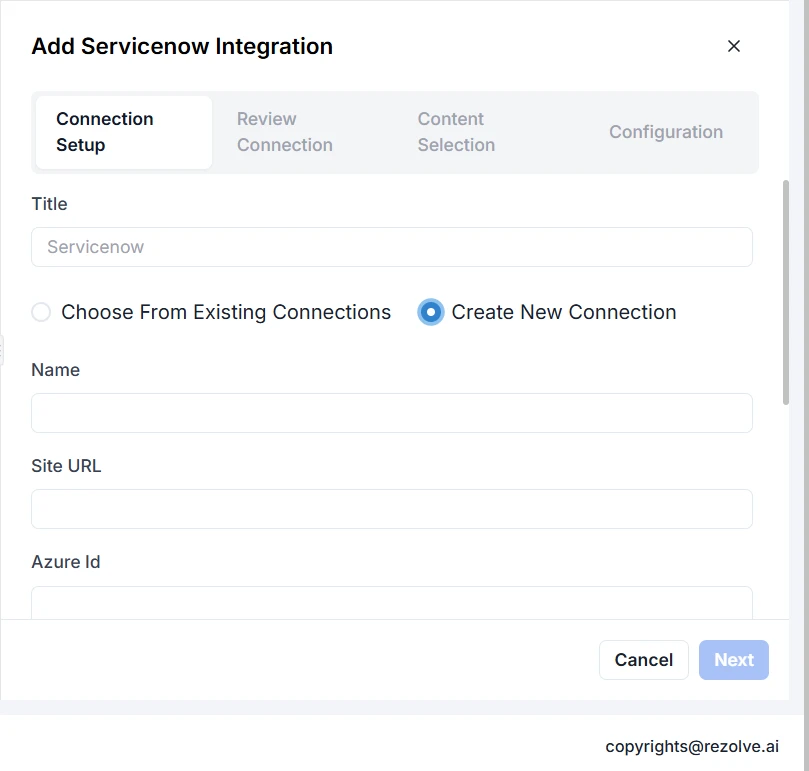The height and width of the screenshot is (771, 809).
Task: Click the Site URL field label
Action: (x=66, y=466)
